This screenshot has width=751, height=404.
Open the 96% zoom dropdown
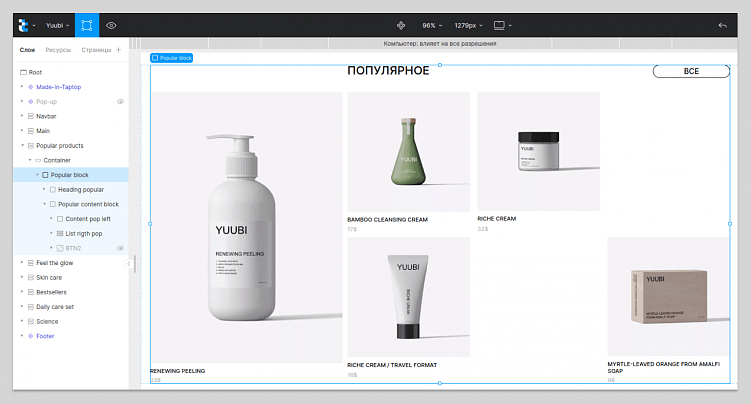pos(432,25)
